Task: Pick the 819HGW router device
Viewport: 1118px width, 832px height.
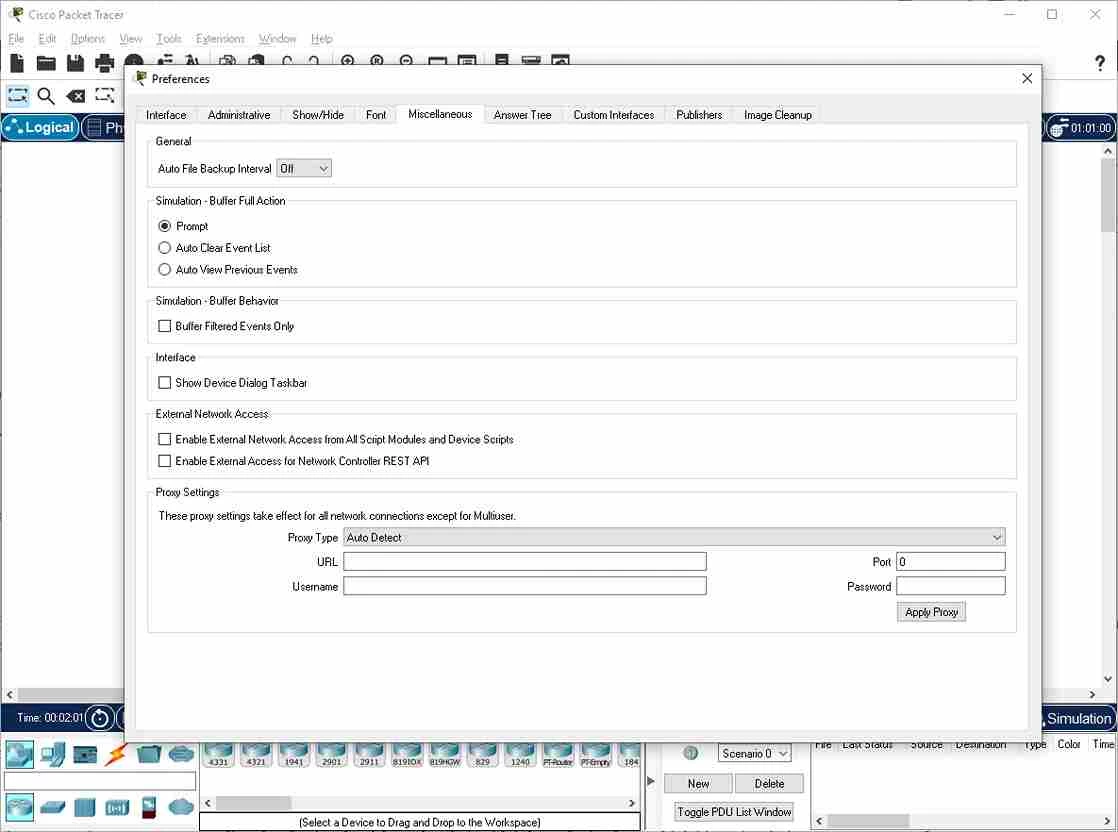Action: (445, 755)
